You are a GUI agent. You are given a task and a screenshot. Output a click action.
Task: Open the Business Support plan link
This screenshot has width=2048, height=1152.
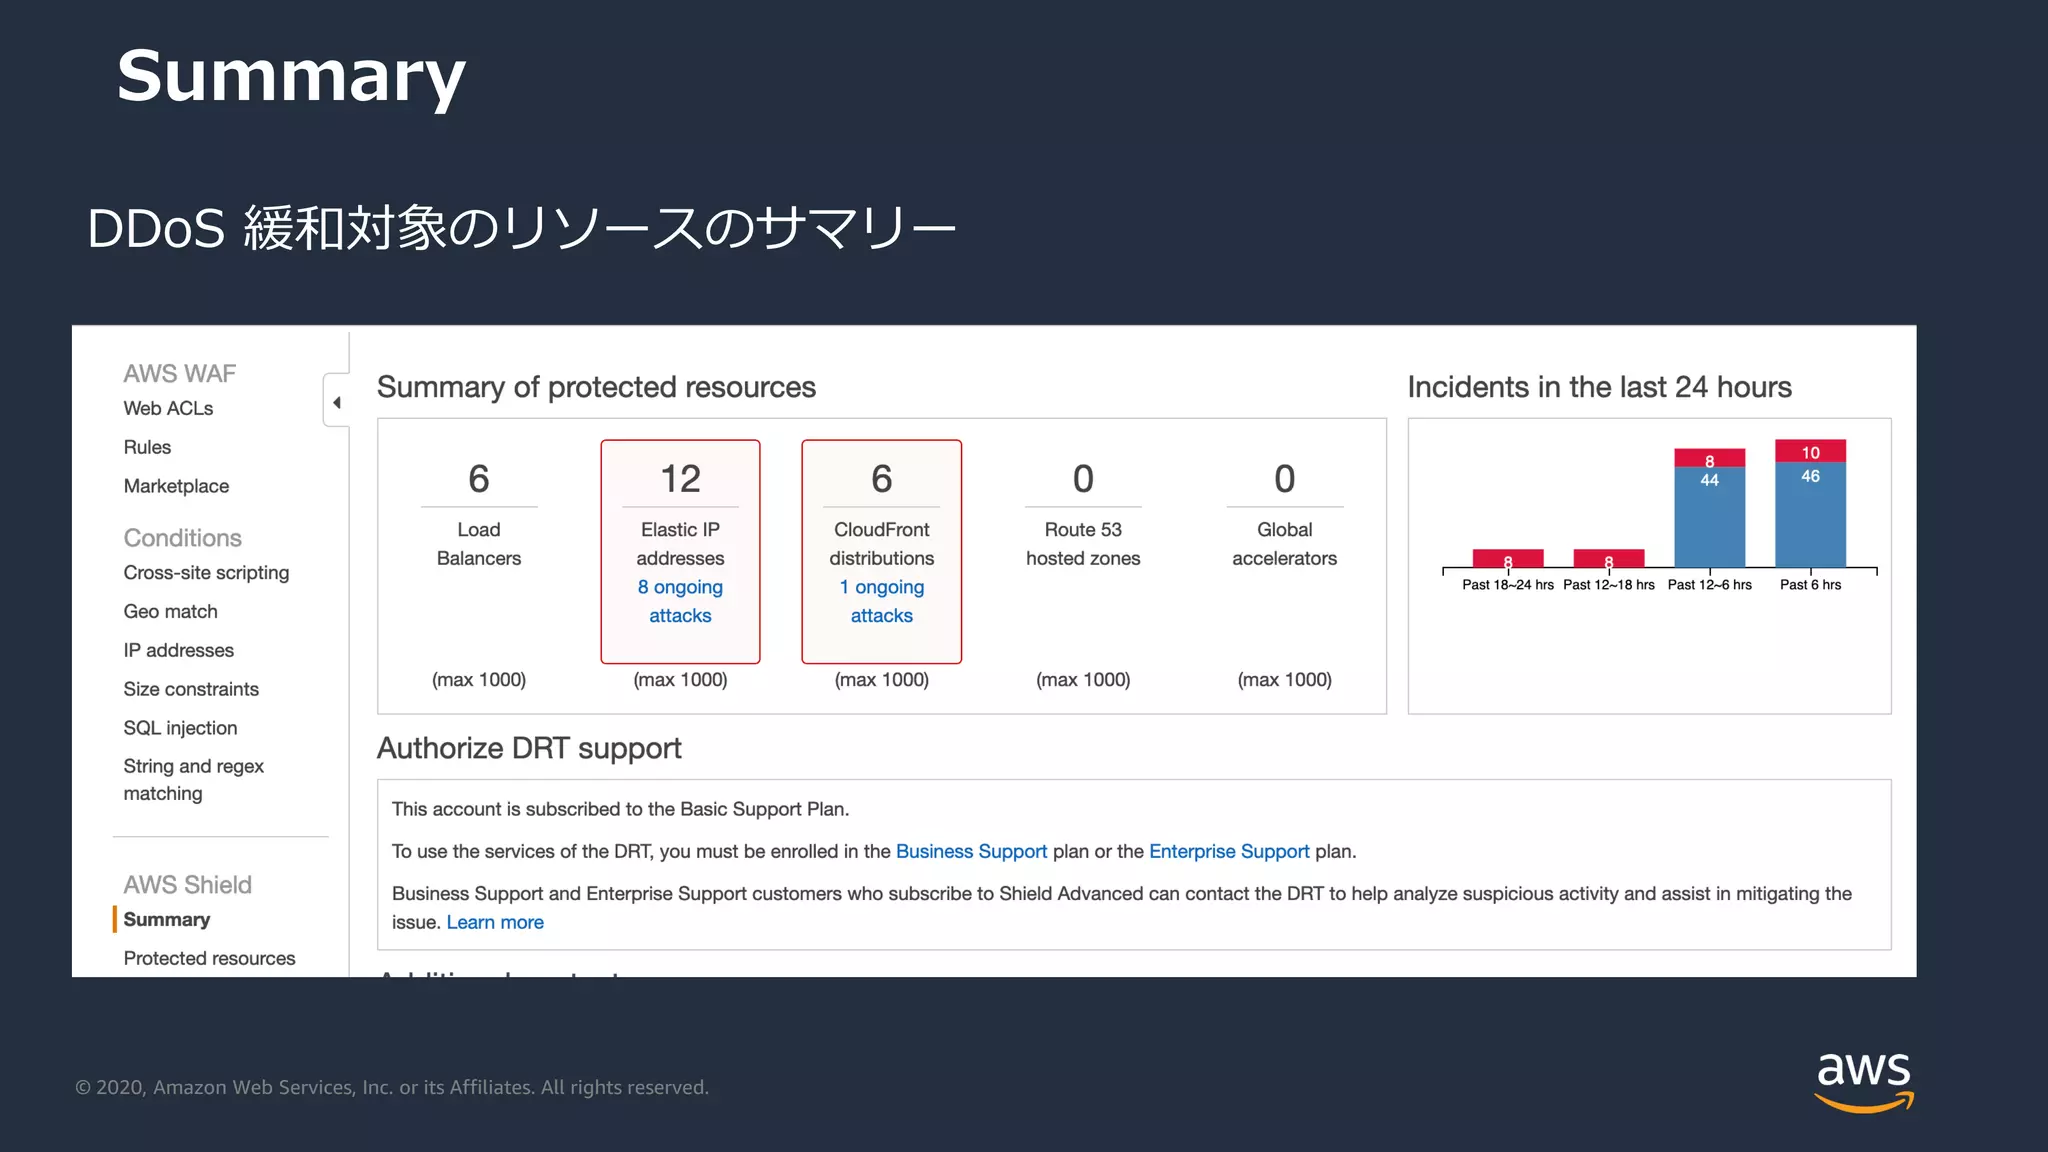pyautogui.click(x=971, y=851)
